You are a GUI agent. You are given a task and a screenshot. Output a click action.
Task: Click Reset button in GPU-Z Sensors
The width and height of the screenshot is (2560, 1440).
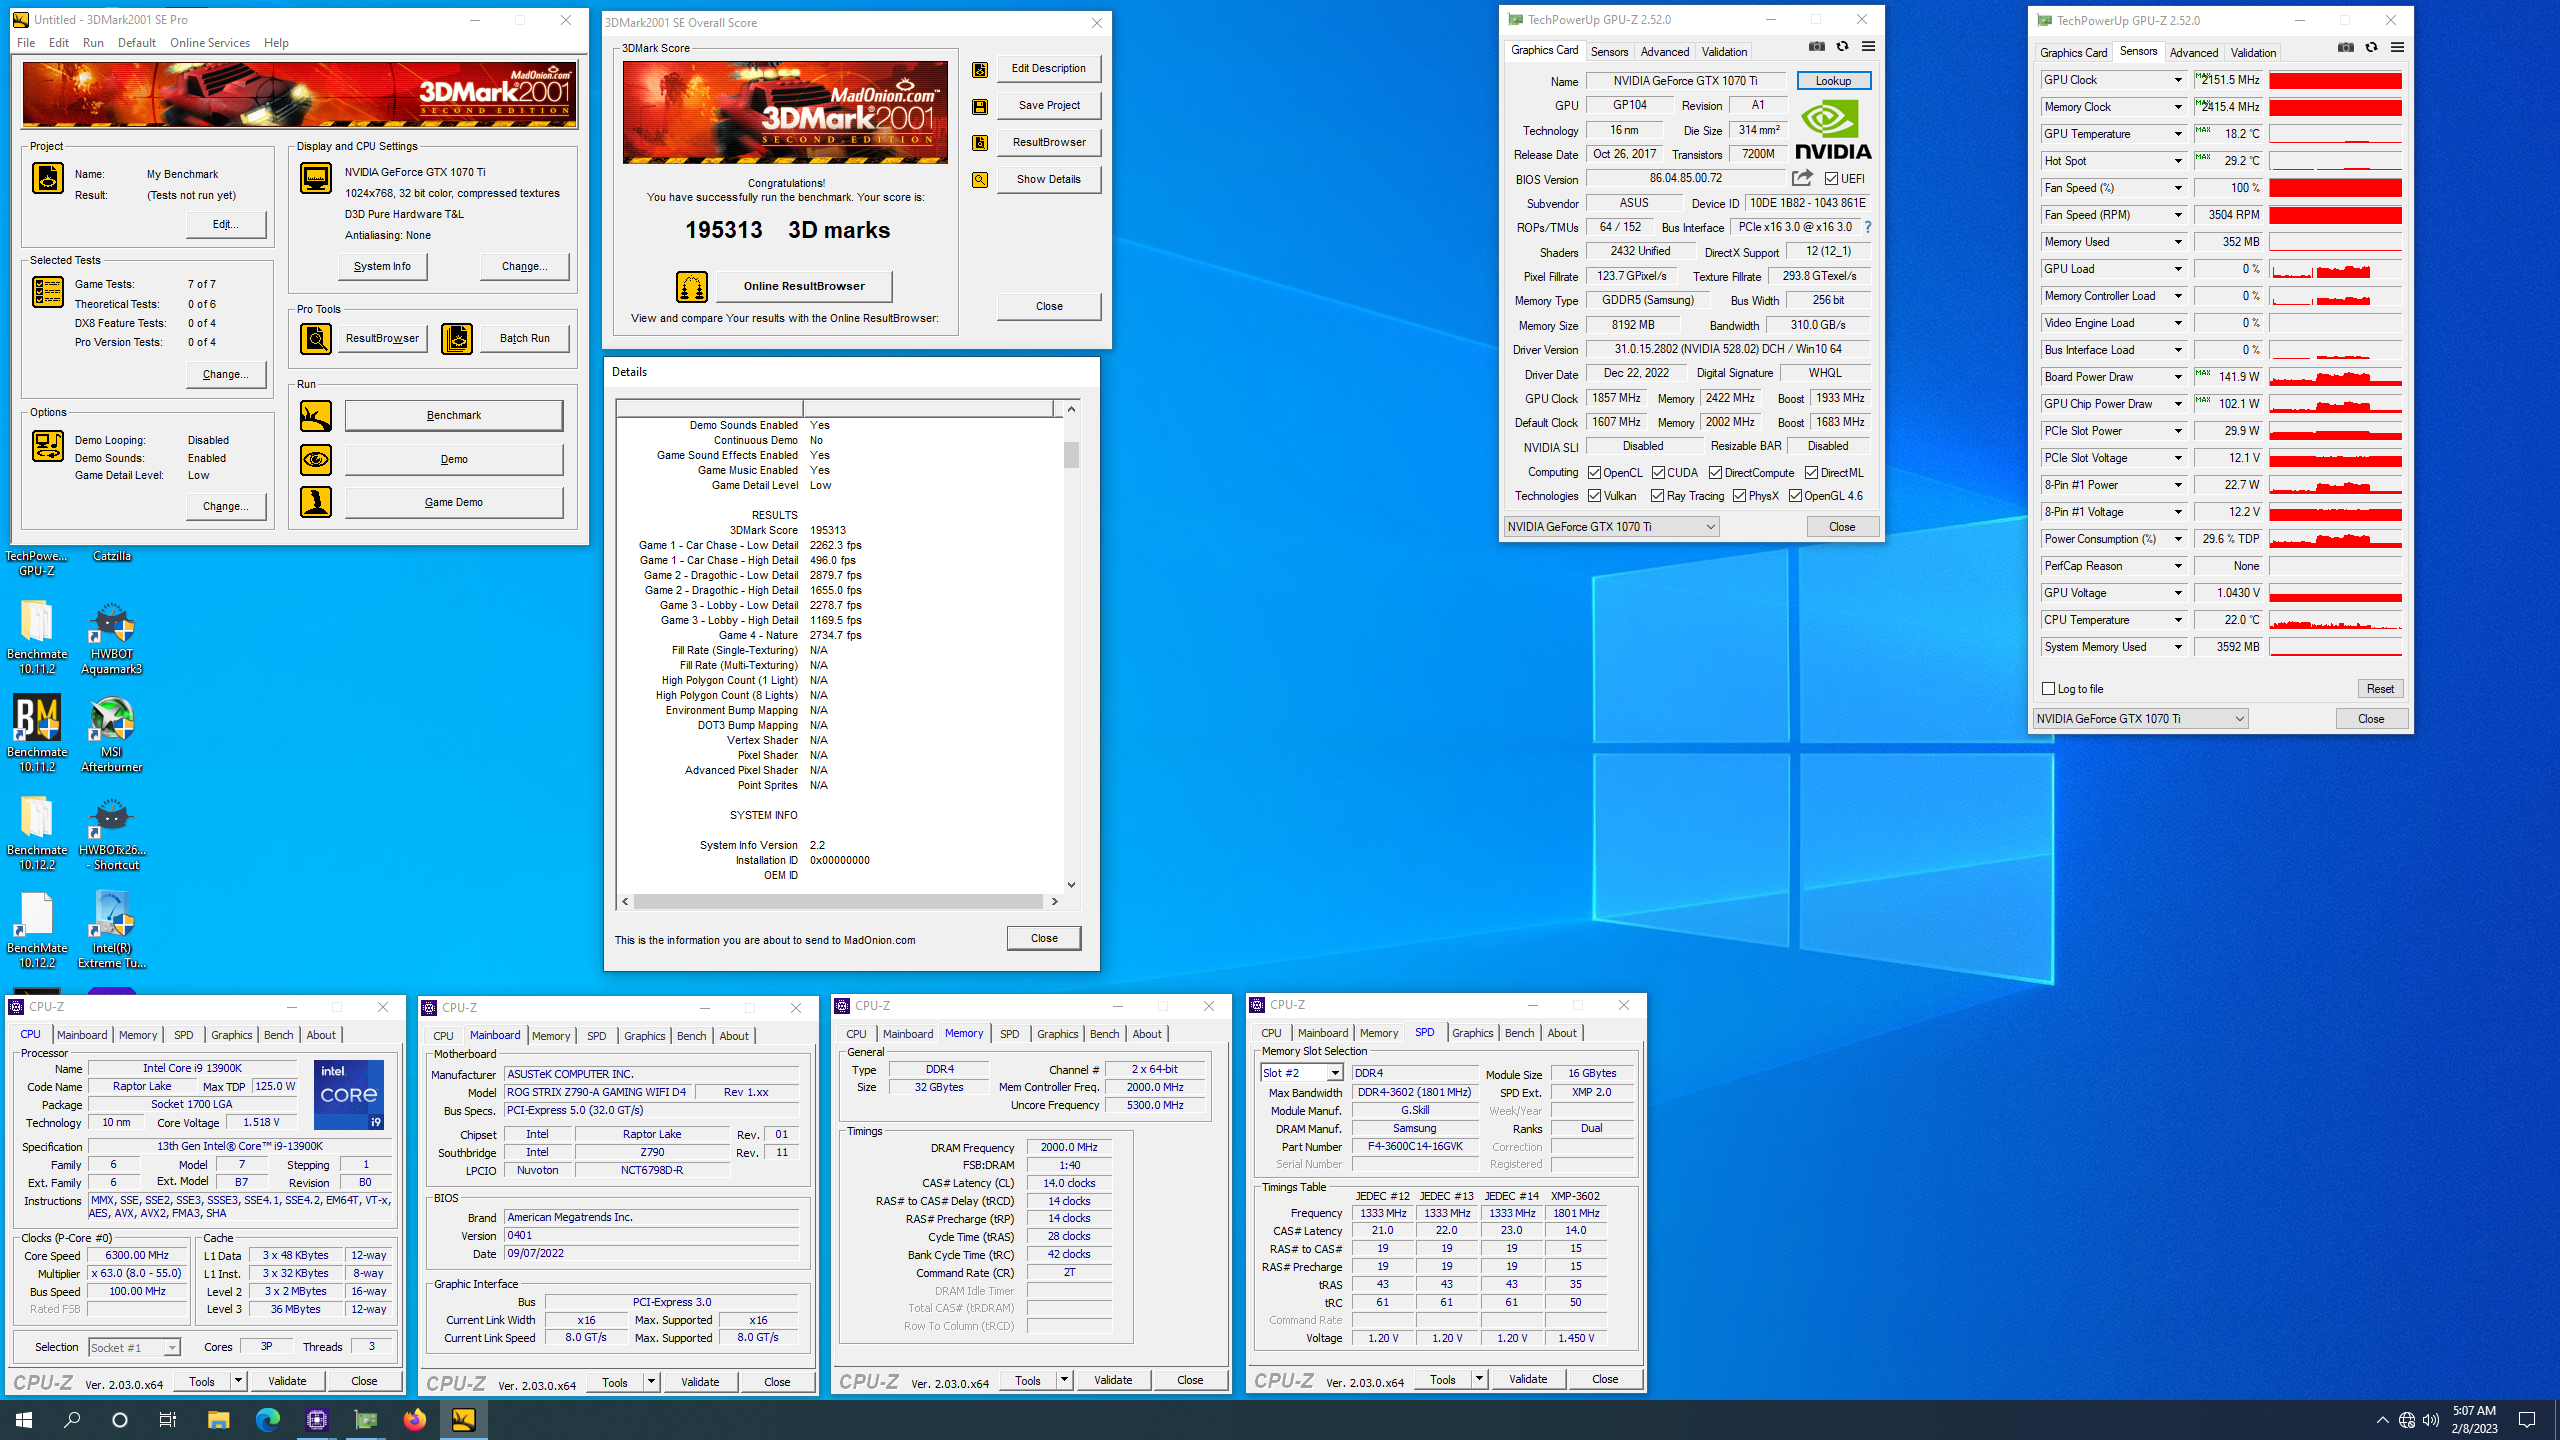[x=2380, y=689]
